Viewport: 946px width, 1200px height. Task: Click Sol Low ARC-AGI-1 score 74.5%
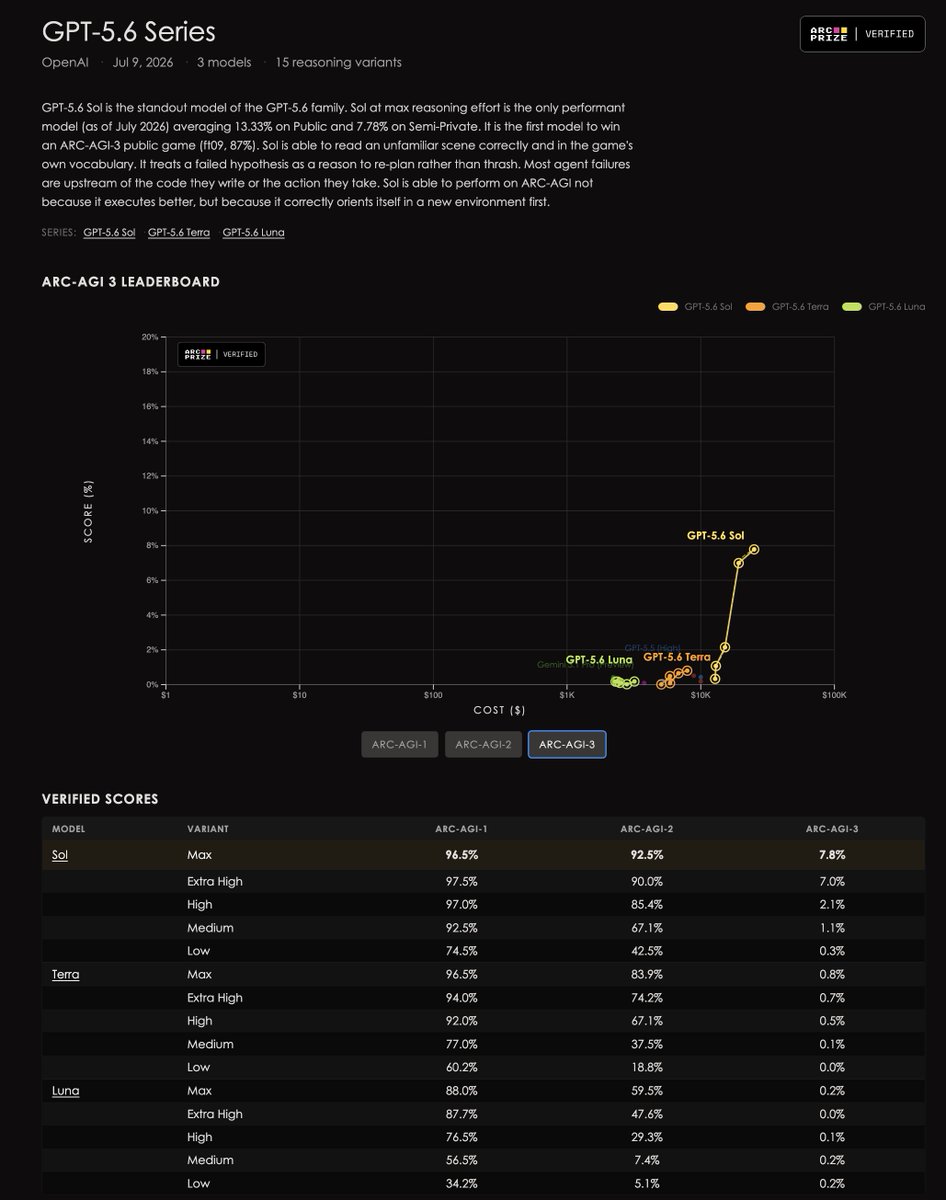tap(461, 951)
